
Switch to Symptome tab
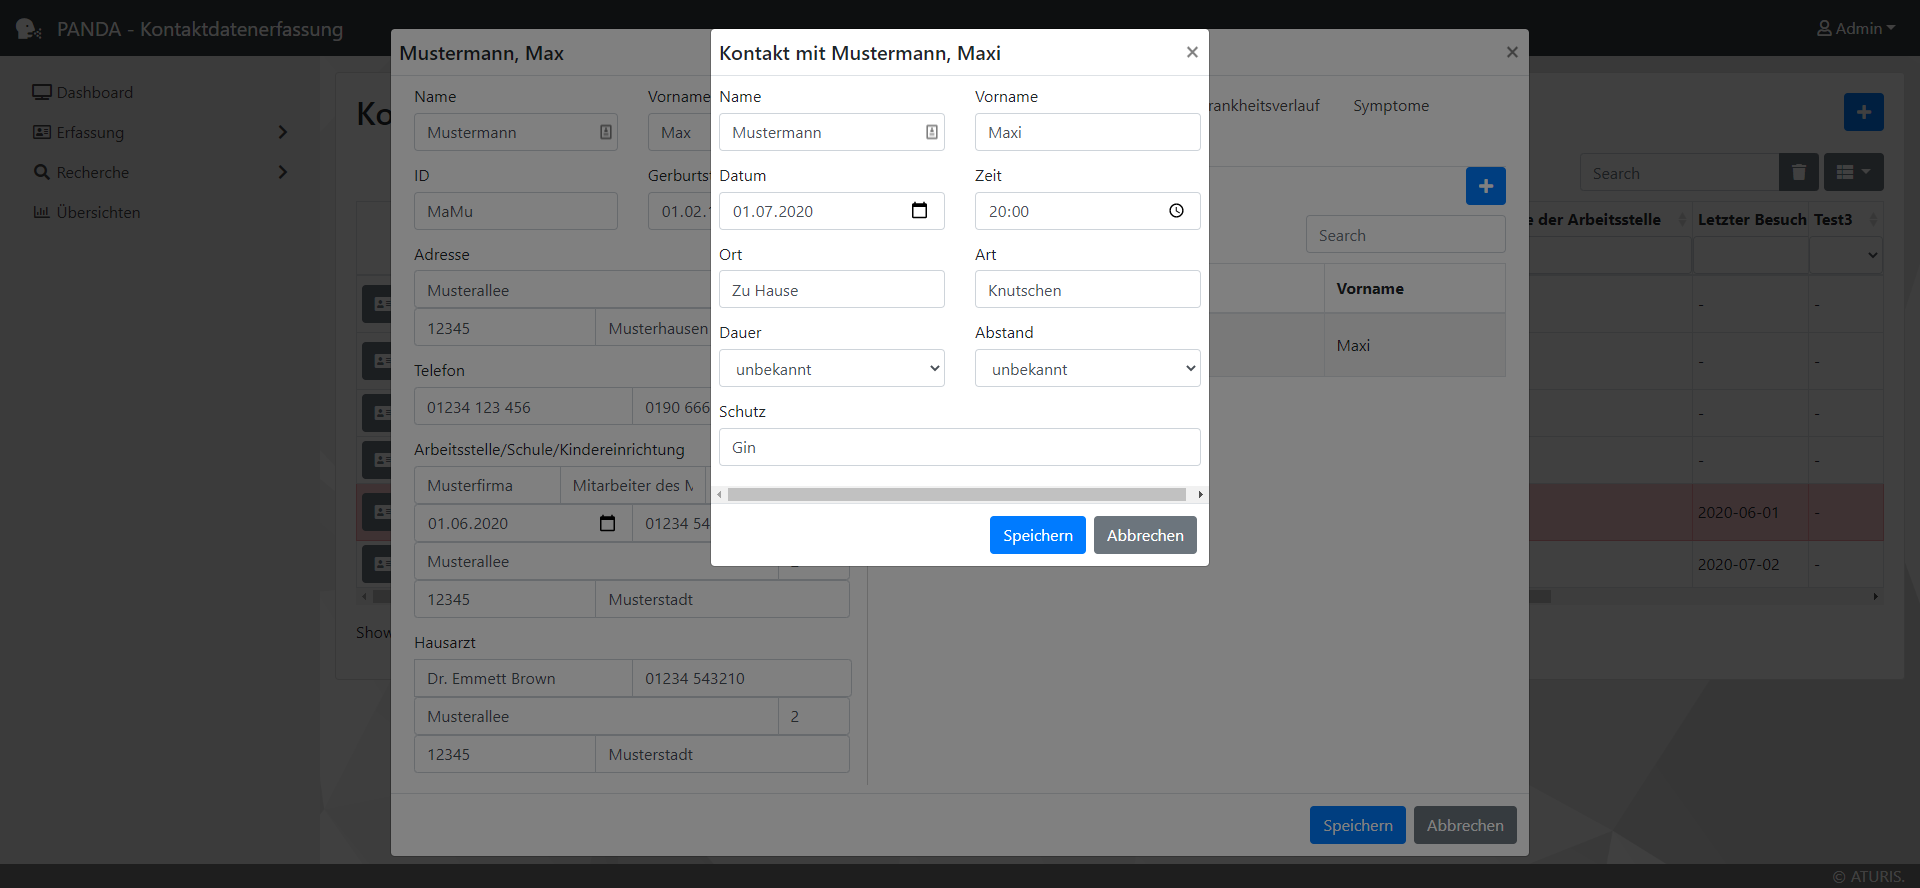pyautogui.click(x=1391, y=106)
